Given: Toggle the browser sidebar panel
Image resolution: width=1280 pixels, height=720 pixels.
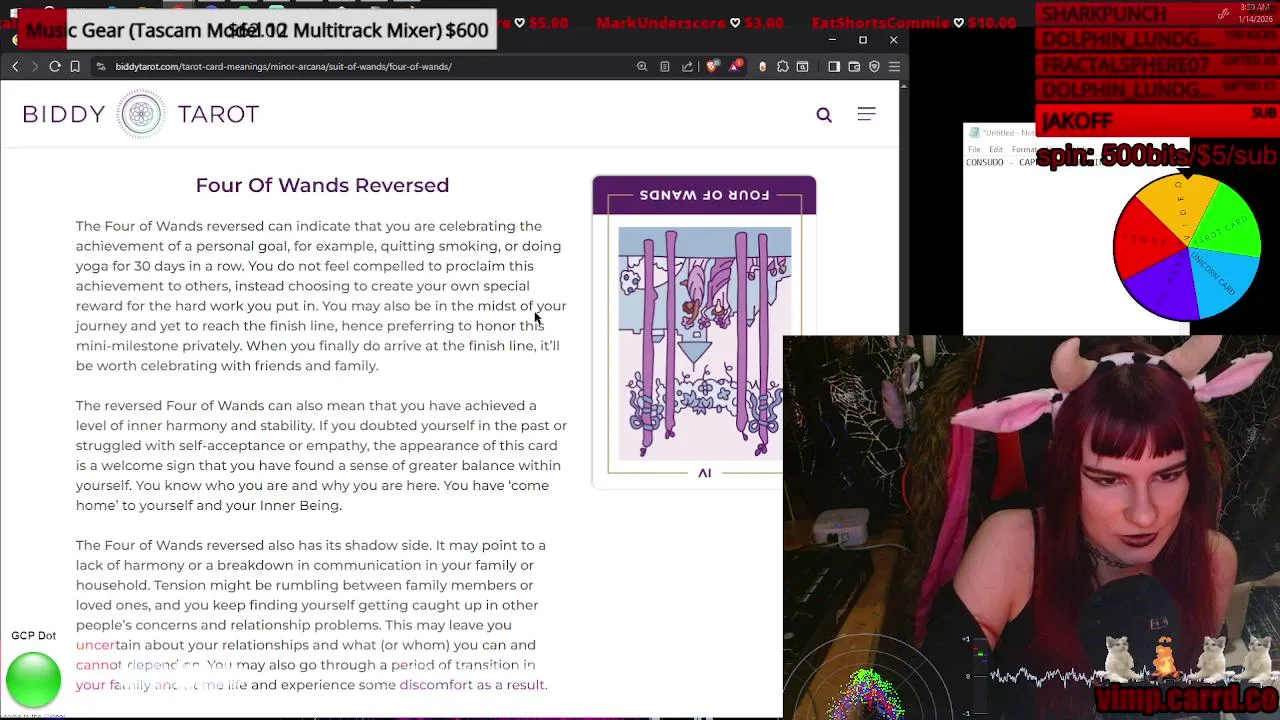Looking at the screenshot, I should (834, 66).
